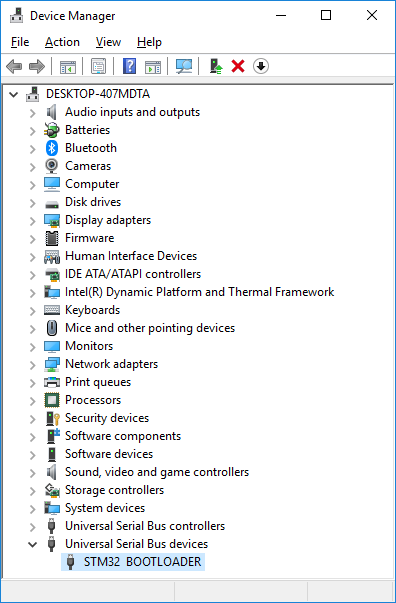Image resolution: width=396 pixels, height=603 pixels.
Task: Select the Keyboards category label
Action: 93,310
